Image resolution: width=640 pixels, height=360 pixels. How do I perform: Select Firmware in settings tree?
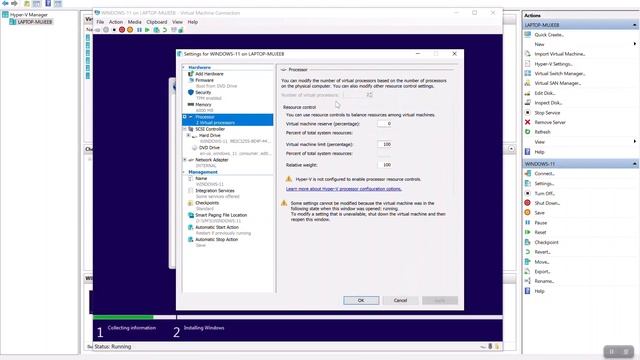[204, 80]
